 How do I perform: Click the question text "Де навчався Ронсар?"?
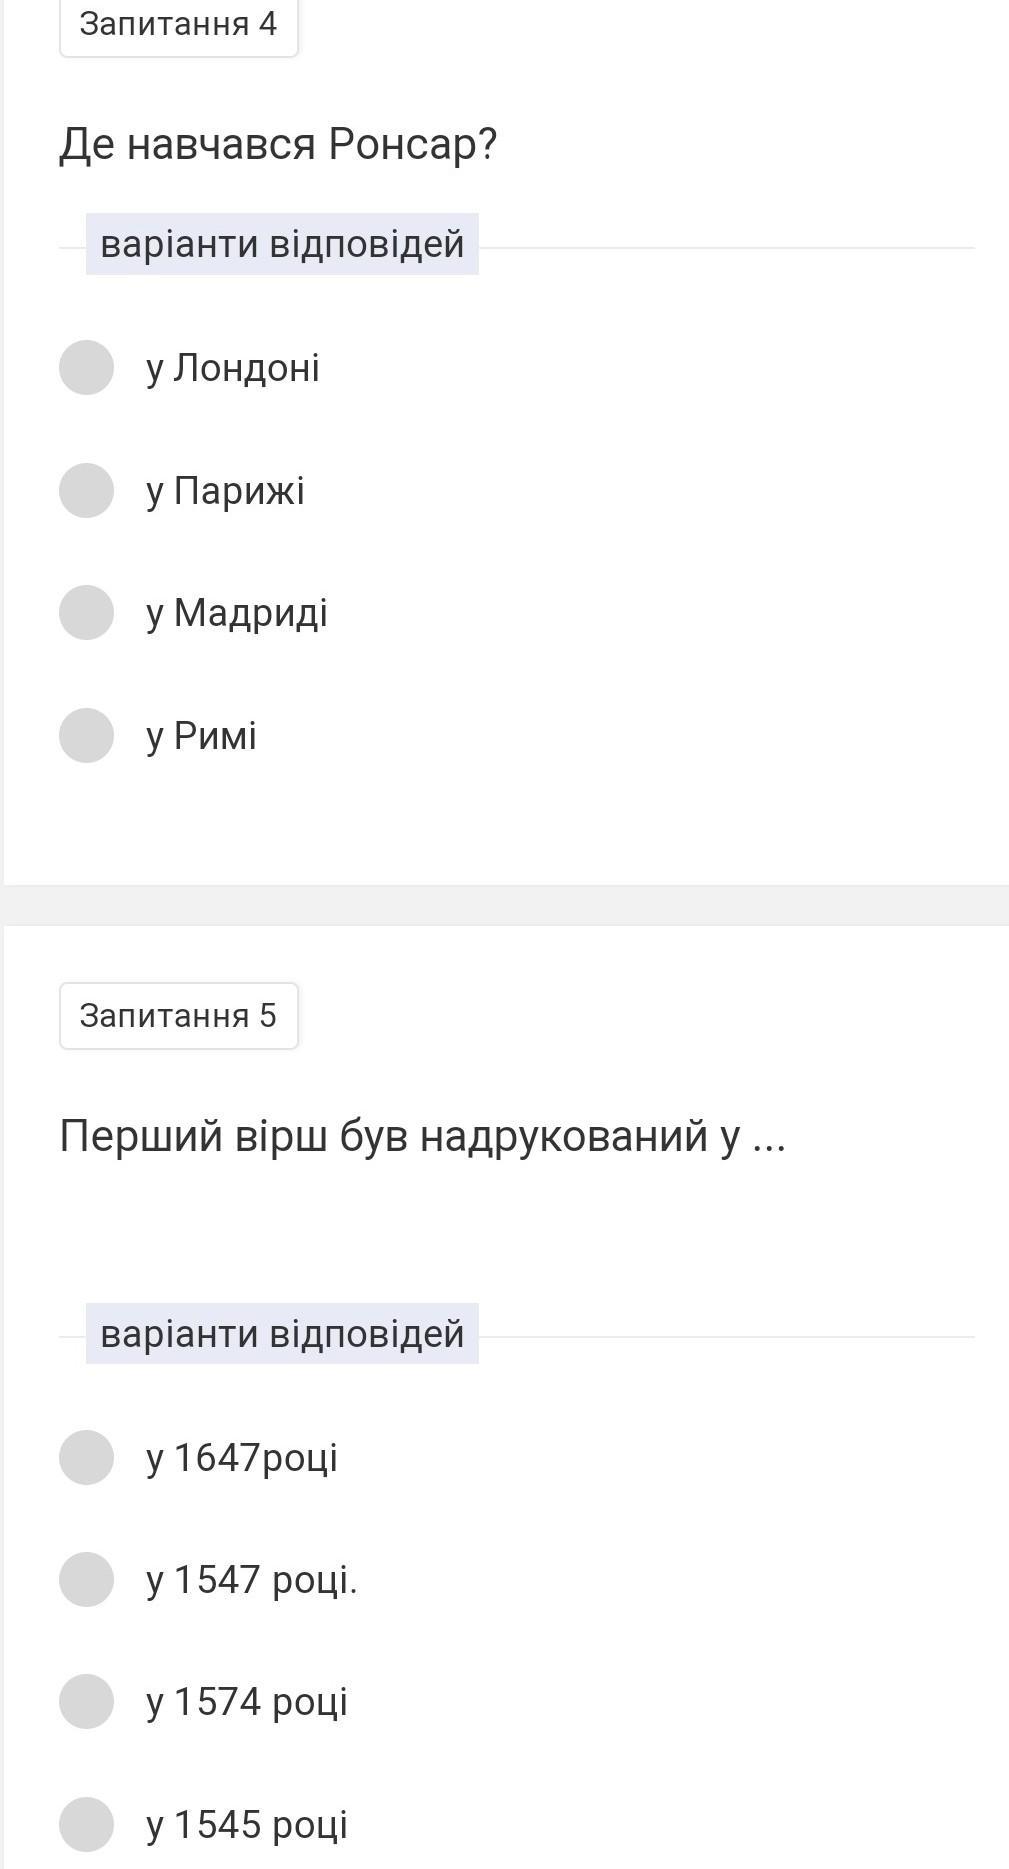278,144
